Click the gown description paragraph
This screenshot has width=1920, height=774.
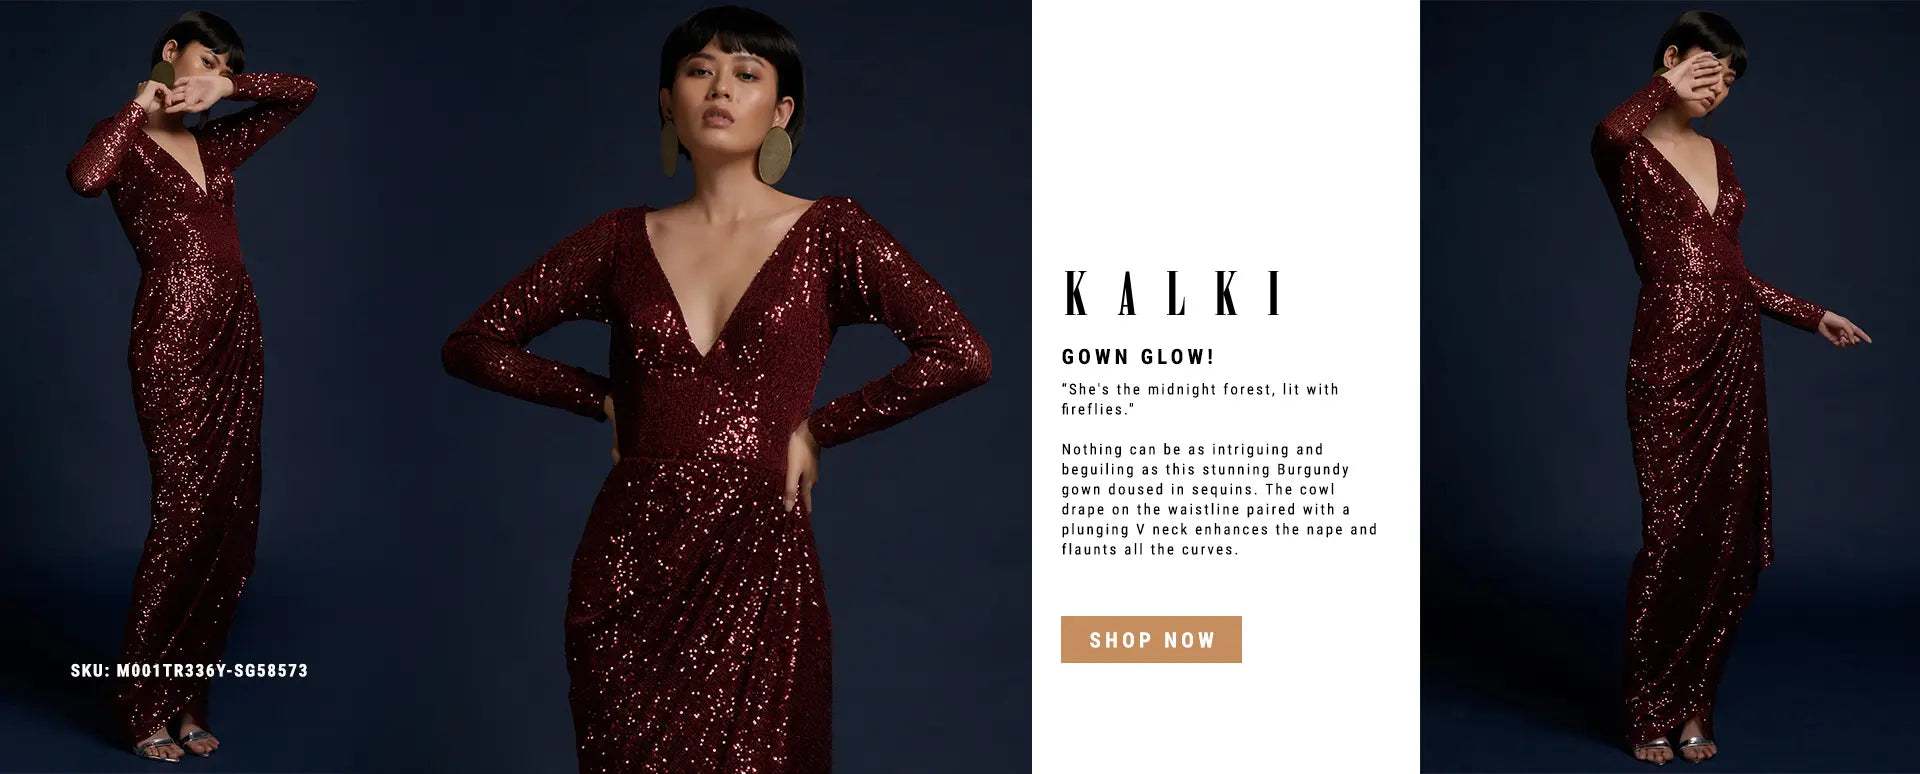[1219, 499]
